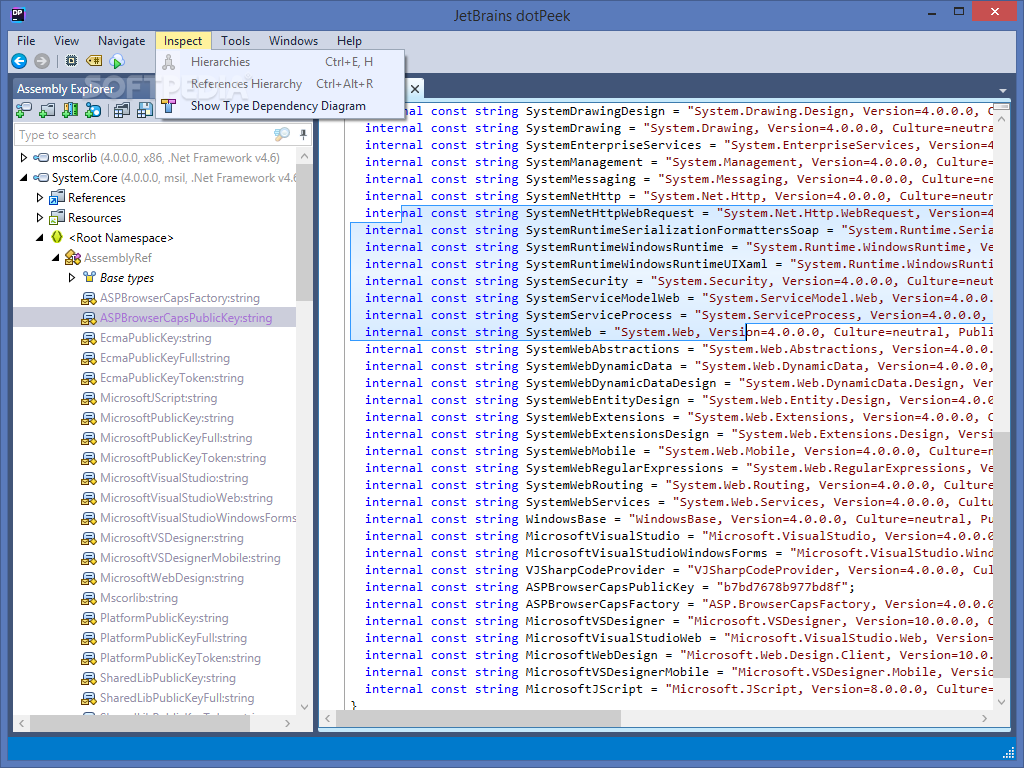
Task: Click the Root Namespace braces icon
Action: pyautogui.click(x=57, y=237)
